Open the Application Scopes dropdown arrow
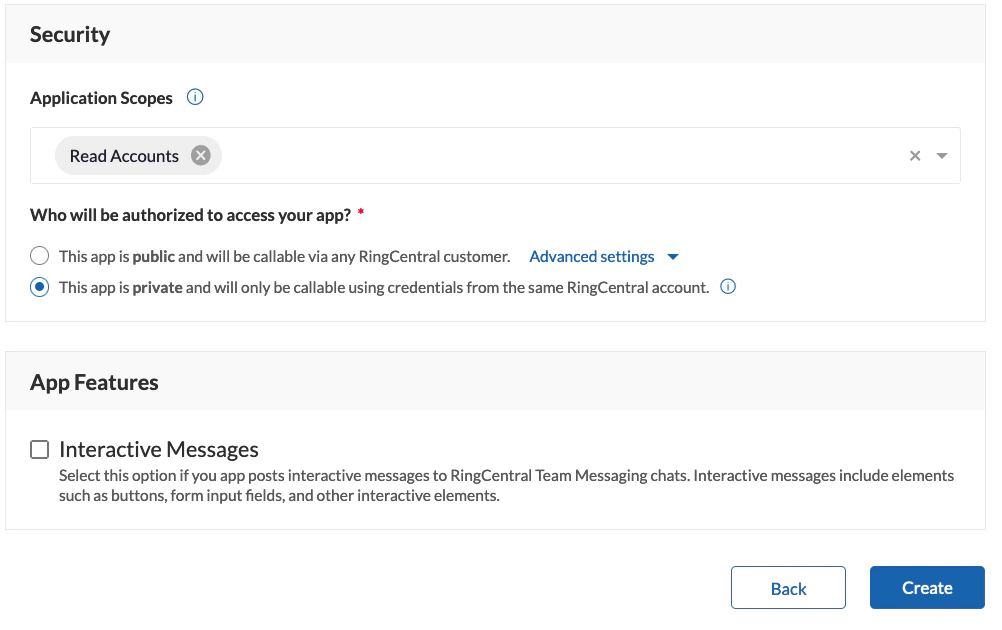Image resolution: width=1002 pixels, height=630 pixels. coord(942,156)
